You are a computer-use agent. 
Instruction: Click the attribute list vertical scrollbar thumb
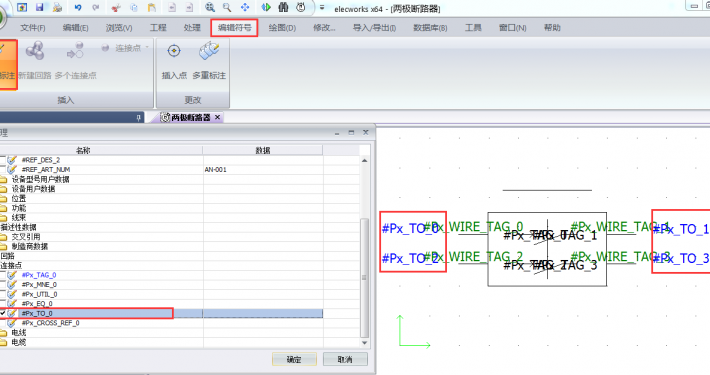click(x=364, y=278)
